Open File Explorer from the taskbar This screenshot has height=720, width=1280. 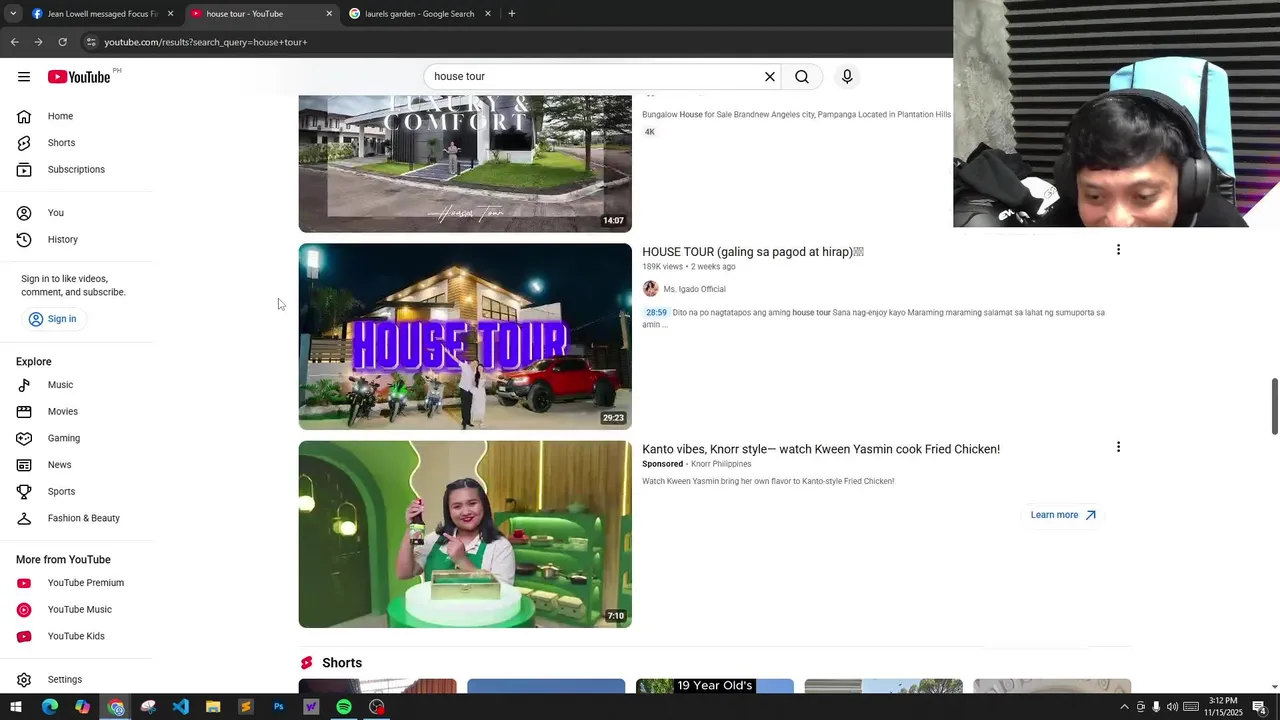(x=213, y=707)
